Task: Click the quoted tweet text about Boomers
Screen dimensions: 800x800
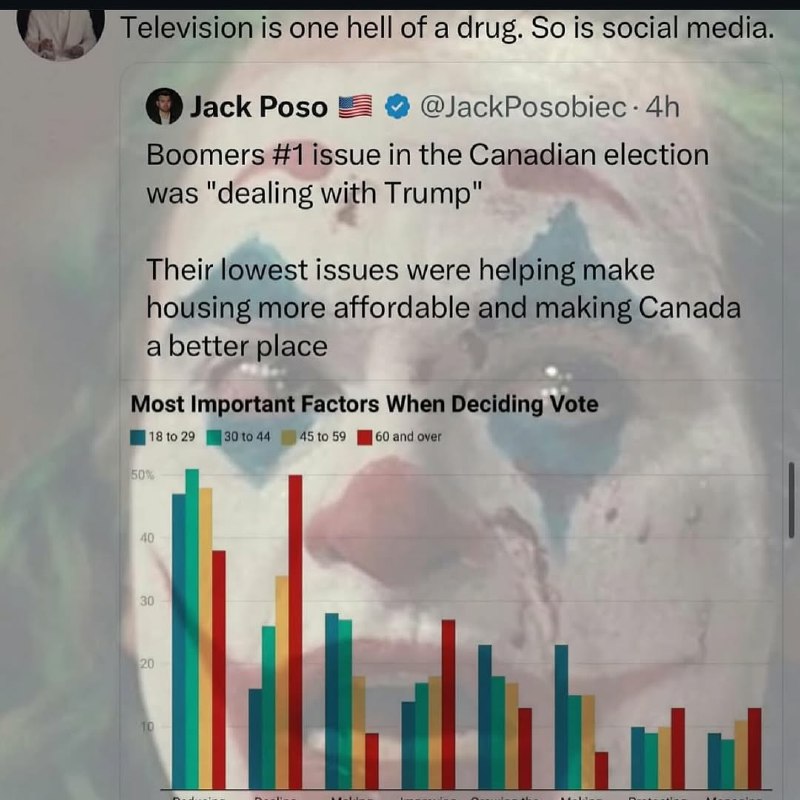Action: pyautogui.click(x=443, y=250)
